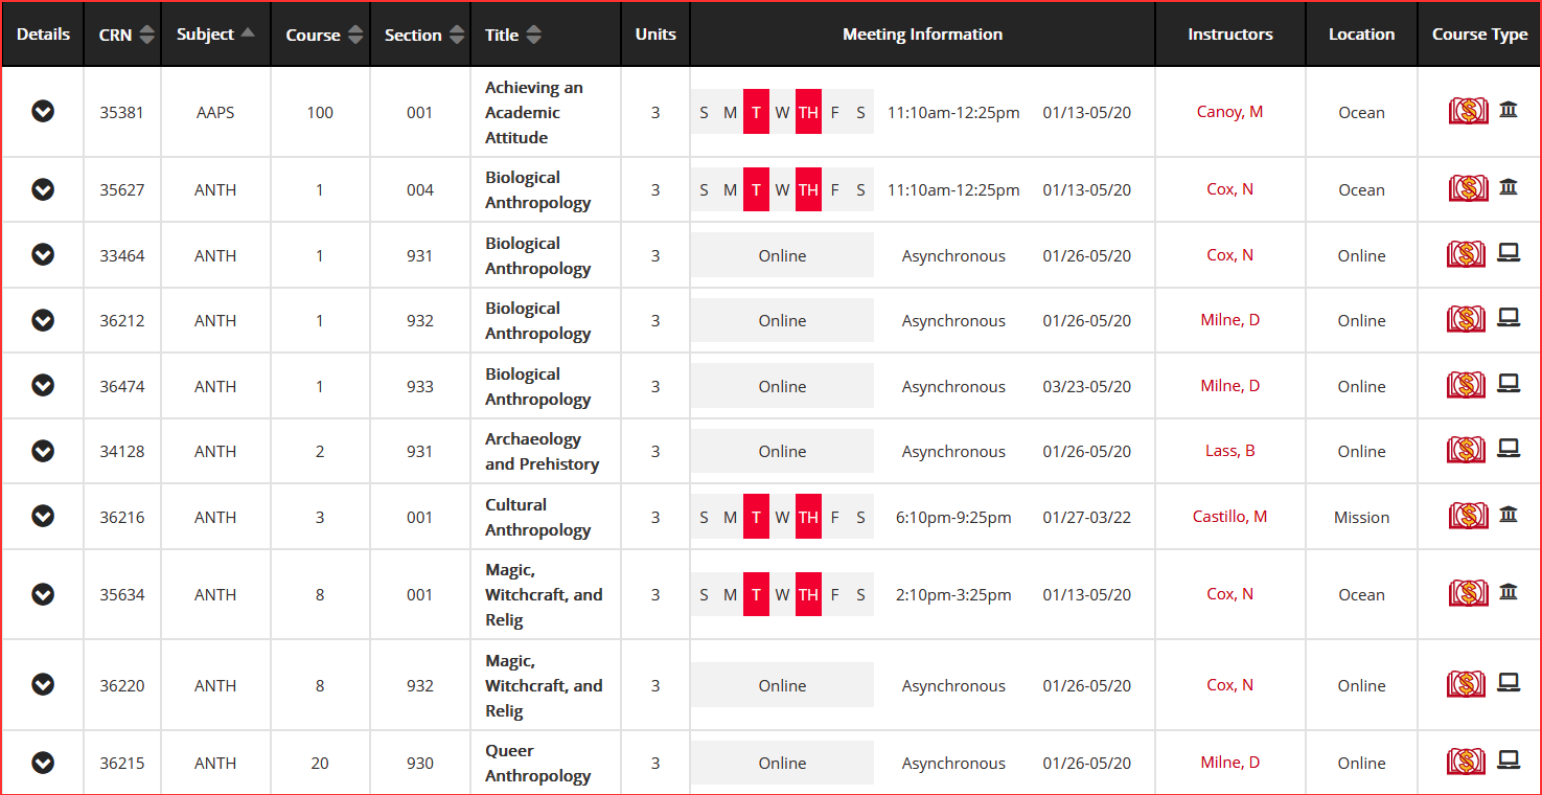This screenshot has height=795, width=1542.
Task: Click the online laptop icon for CRN 33464
Action: click(x=1508, y=254)
